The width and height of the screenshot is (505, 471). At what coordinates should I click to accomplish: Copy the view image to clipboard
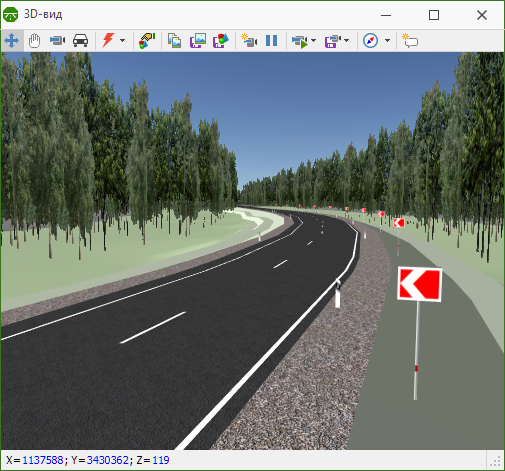pos(174,41)
